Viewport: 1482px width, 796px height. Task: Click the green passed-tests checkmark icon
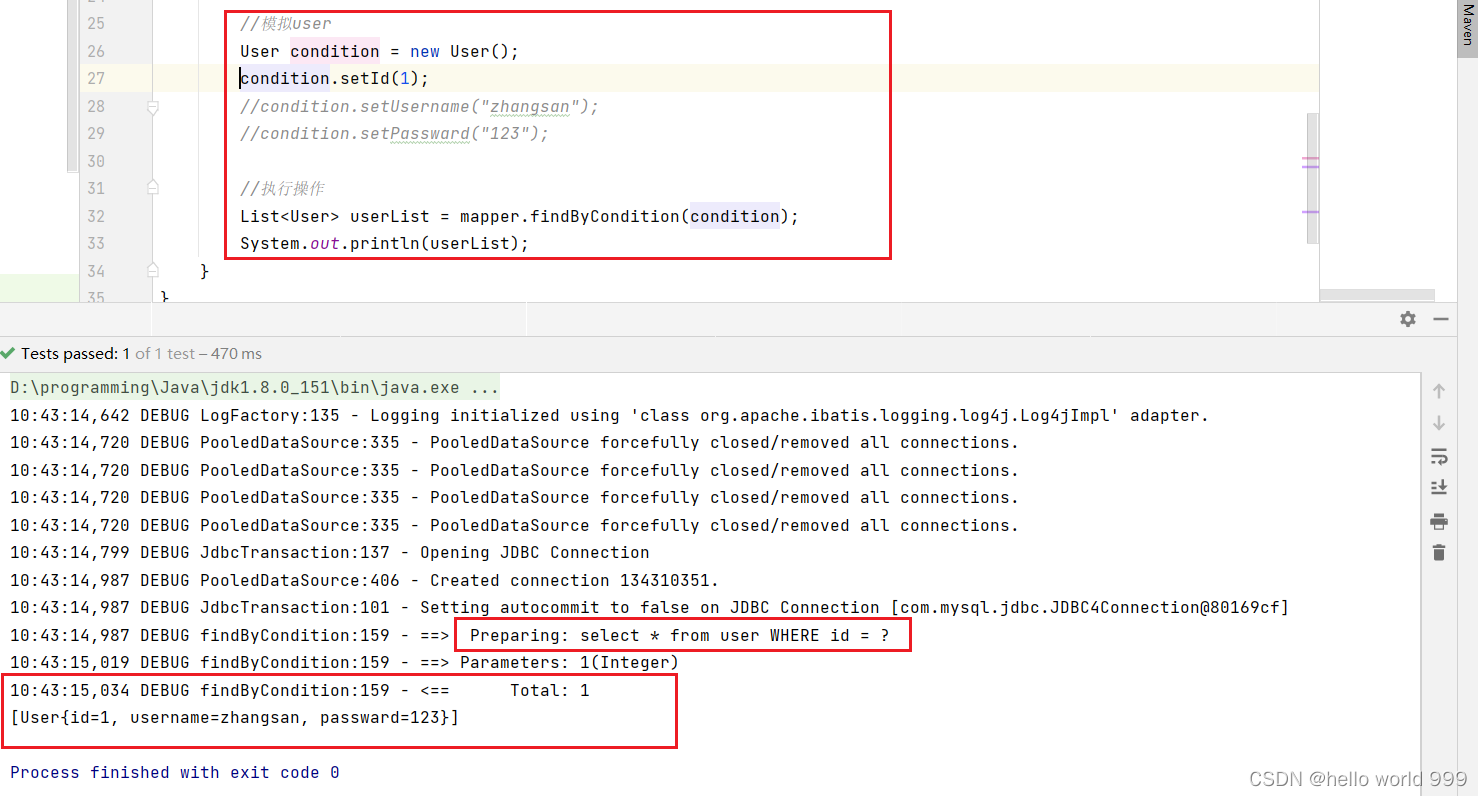pos(8,353)
